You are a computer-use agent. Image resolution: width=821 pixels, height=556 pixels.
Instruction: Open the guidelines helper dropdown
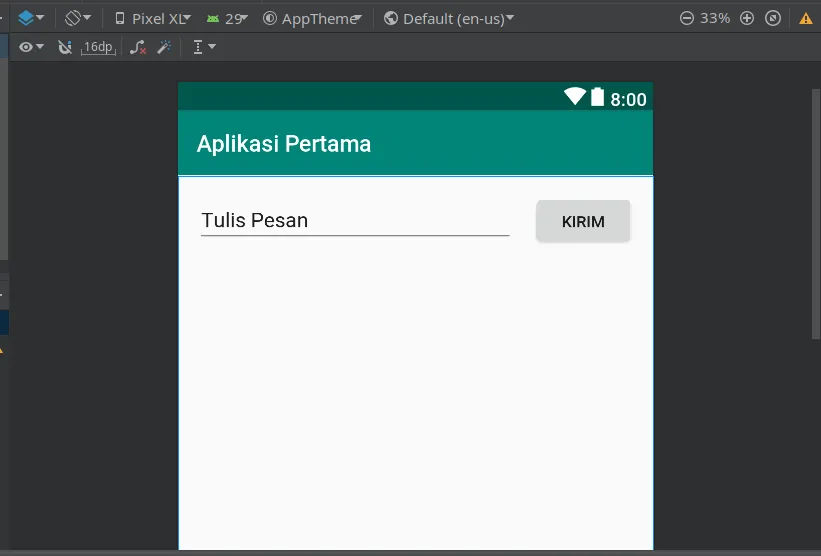click(204, 47)
